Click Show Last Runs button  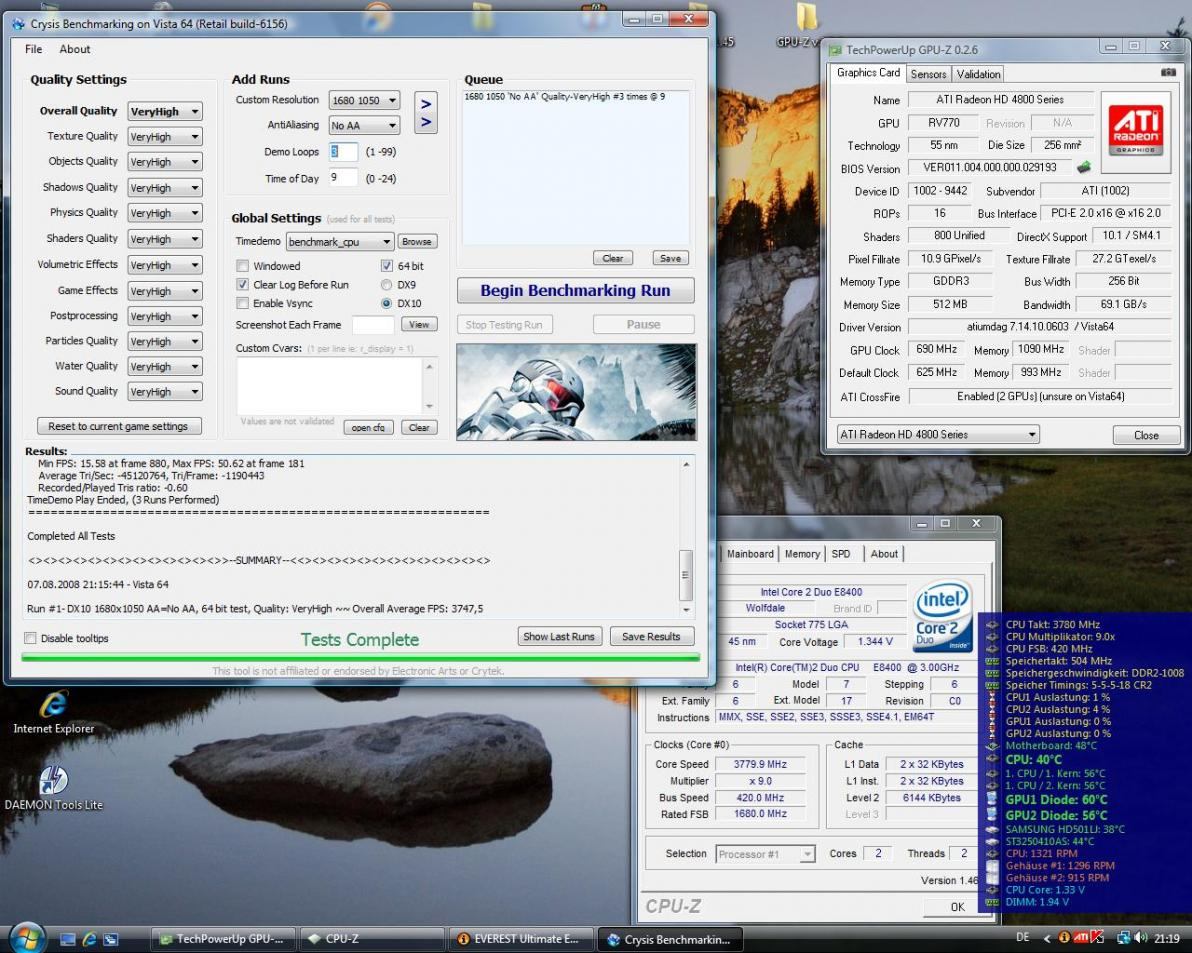(x=559, y=637)
